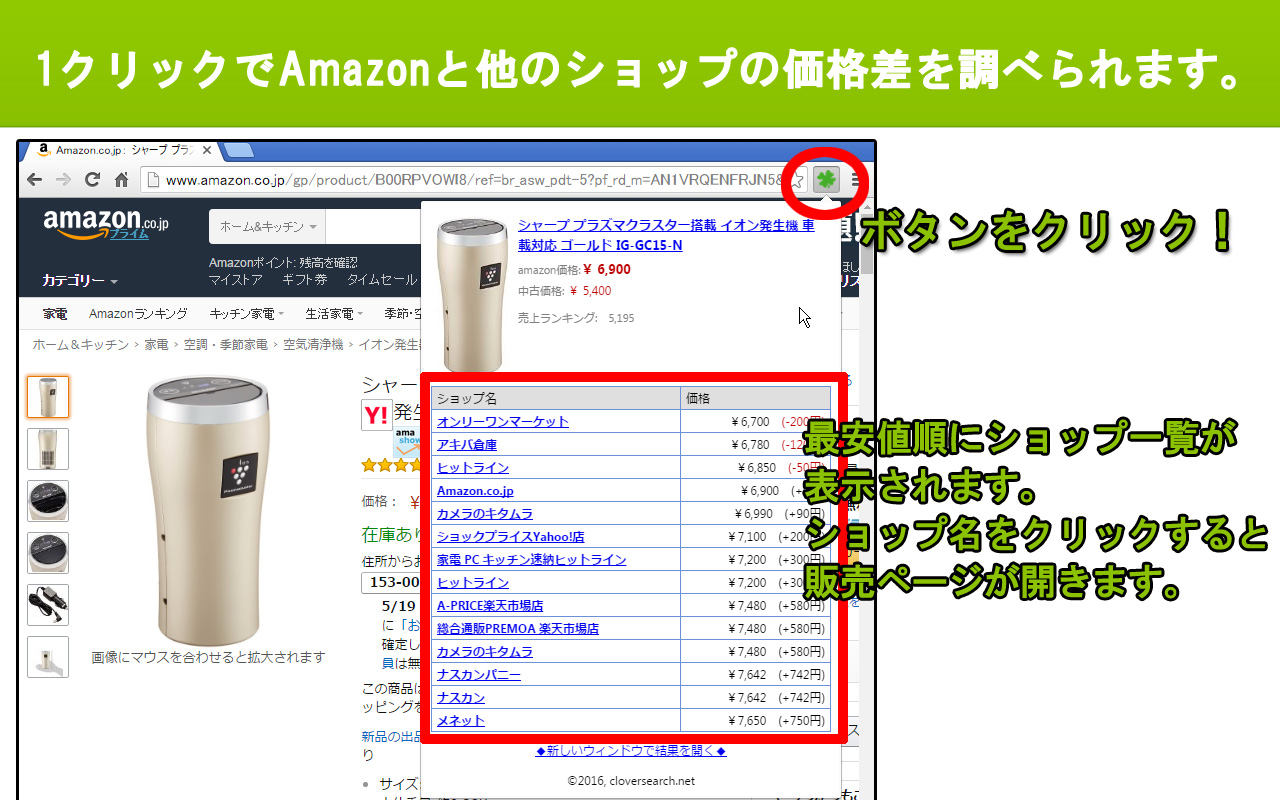The image size is (1280, 800).
Task: Click the ホーム&キッチン breadcrumb
Action: (x=81, y=345)
